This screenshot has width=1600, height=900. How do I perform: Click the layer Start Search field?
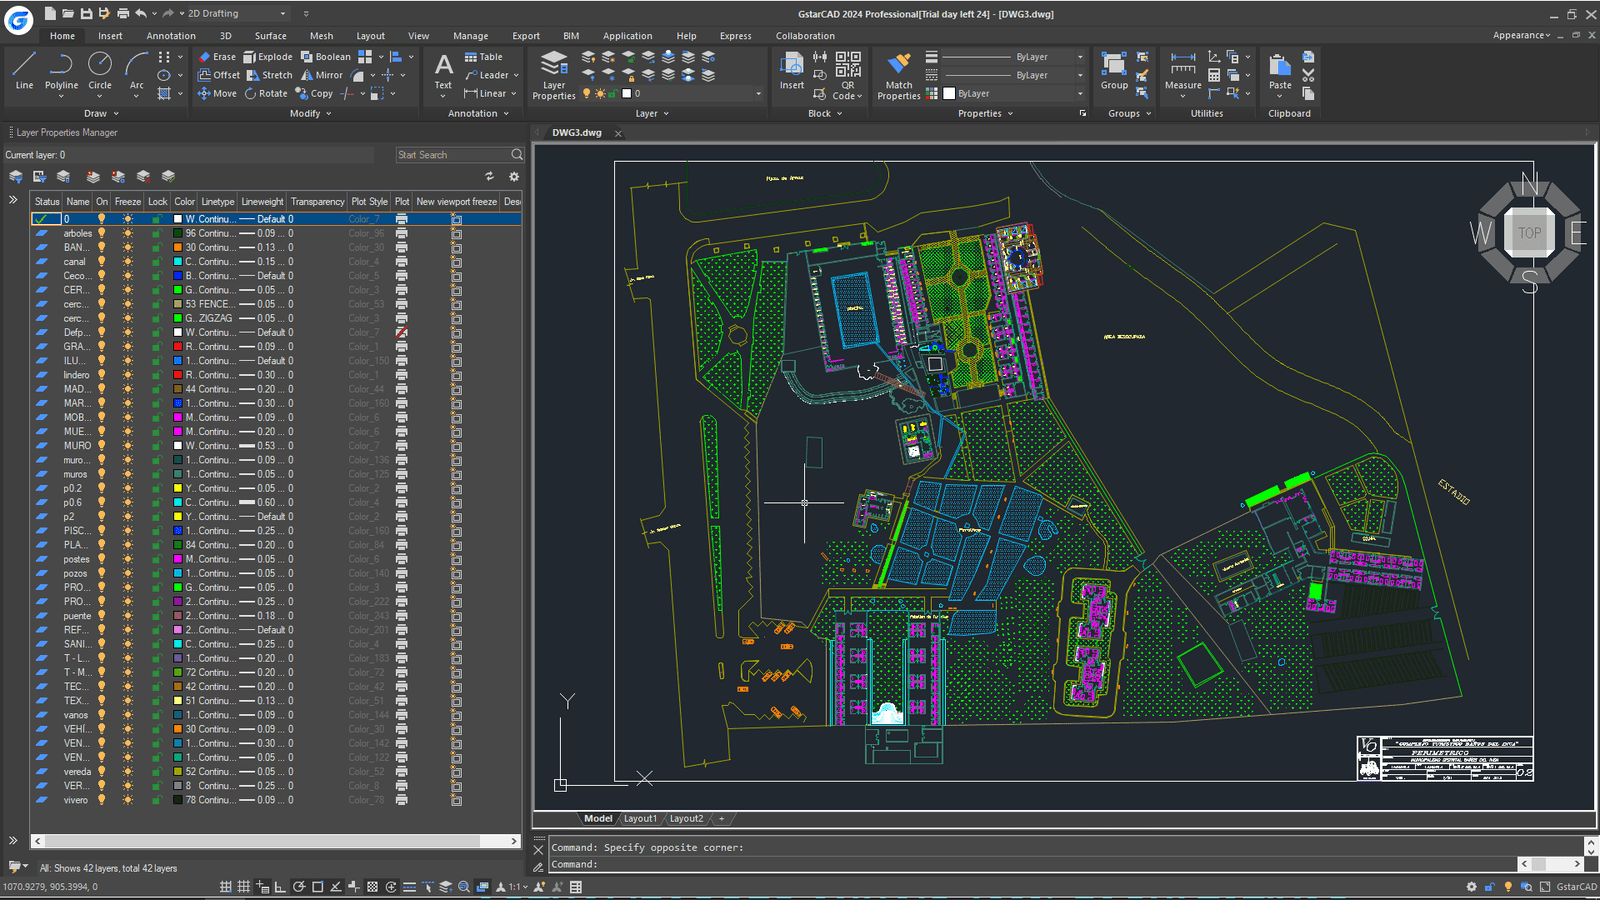tap(452, 155)
